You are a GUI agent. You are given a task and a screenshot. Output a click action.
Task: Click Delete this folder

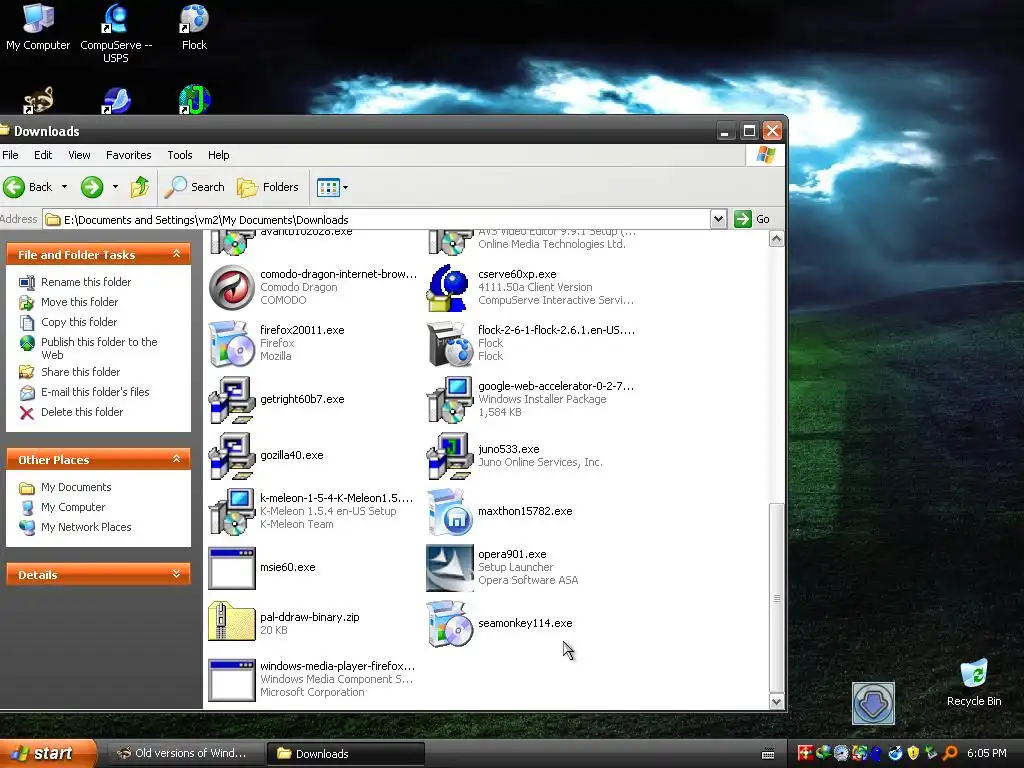click(x=82, y=412)
